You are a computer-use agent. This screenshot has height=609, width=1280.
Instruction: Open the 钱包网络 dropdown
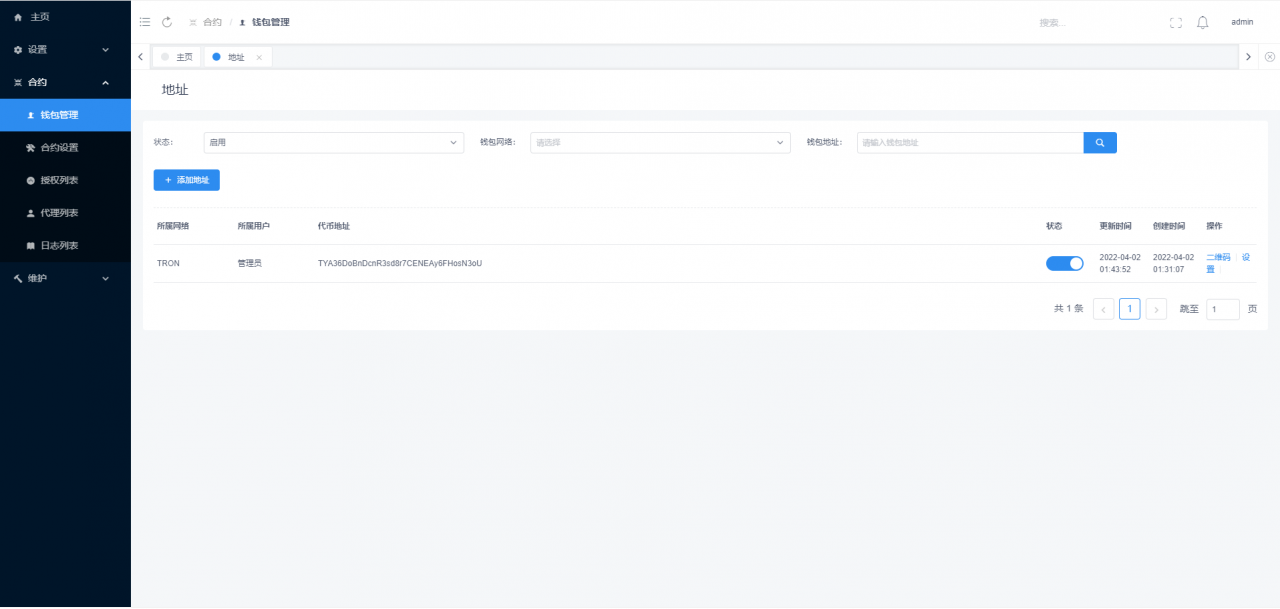pyautogui.click(x=660, y=143)
